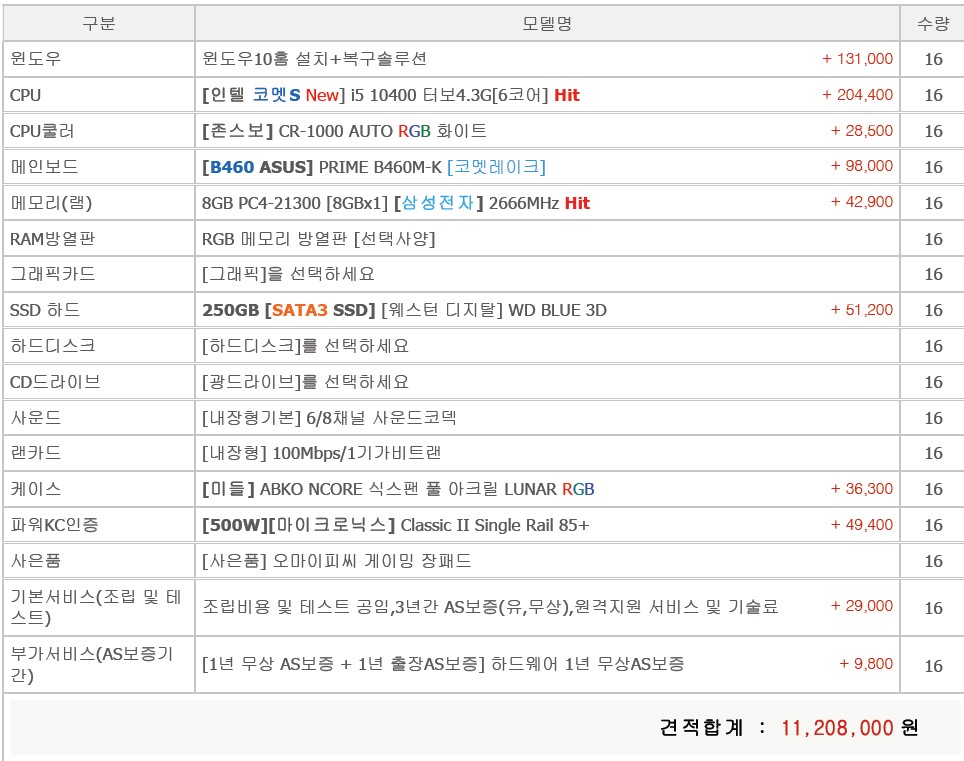
Task: Select the '파워KC인증' category cell
Action: [99, 525]
